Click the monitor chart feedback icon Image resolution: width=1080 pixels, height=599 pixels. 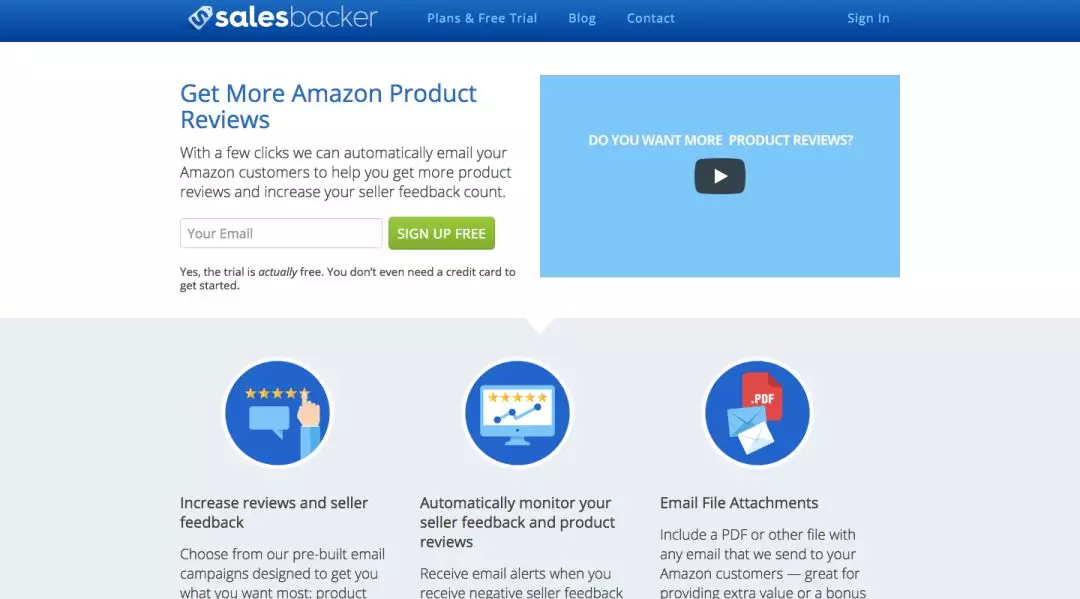[x=517, y=413]
